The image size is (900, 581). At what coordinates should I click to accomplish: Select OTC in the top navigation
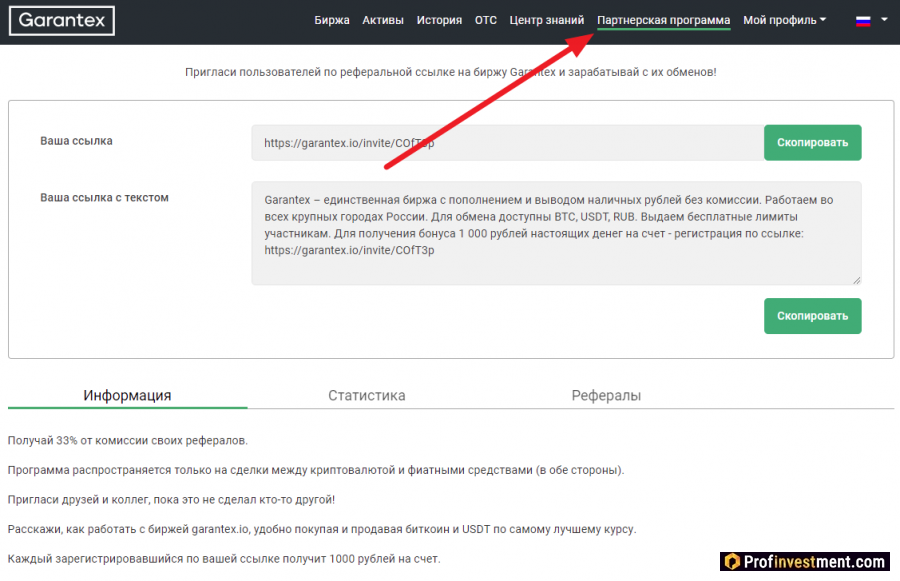pyautogui.click(x=486, y=20)
